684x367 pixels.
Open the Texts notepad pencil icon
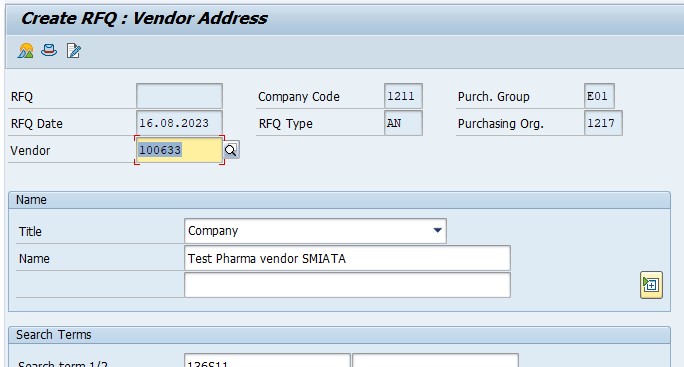click(x=73, y=51)
